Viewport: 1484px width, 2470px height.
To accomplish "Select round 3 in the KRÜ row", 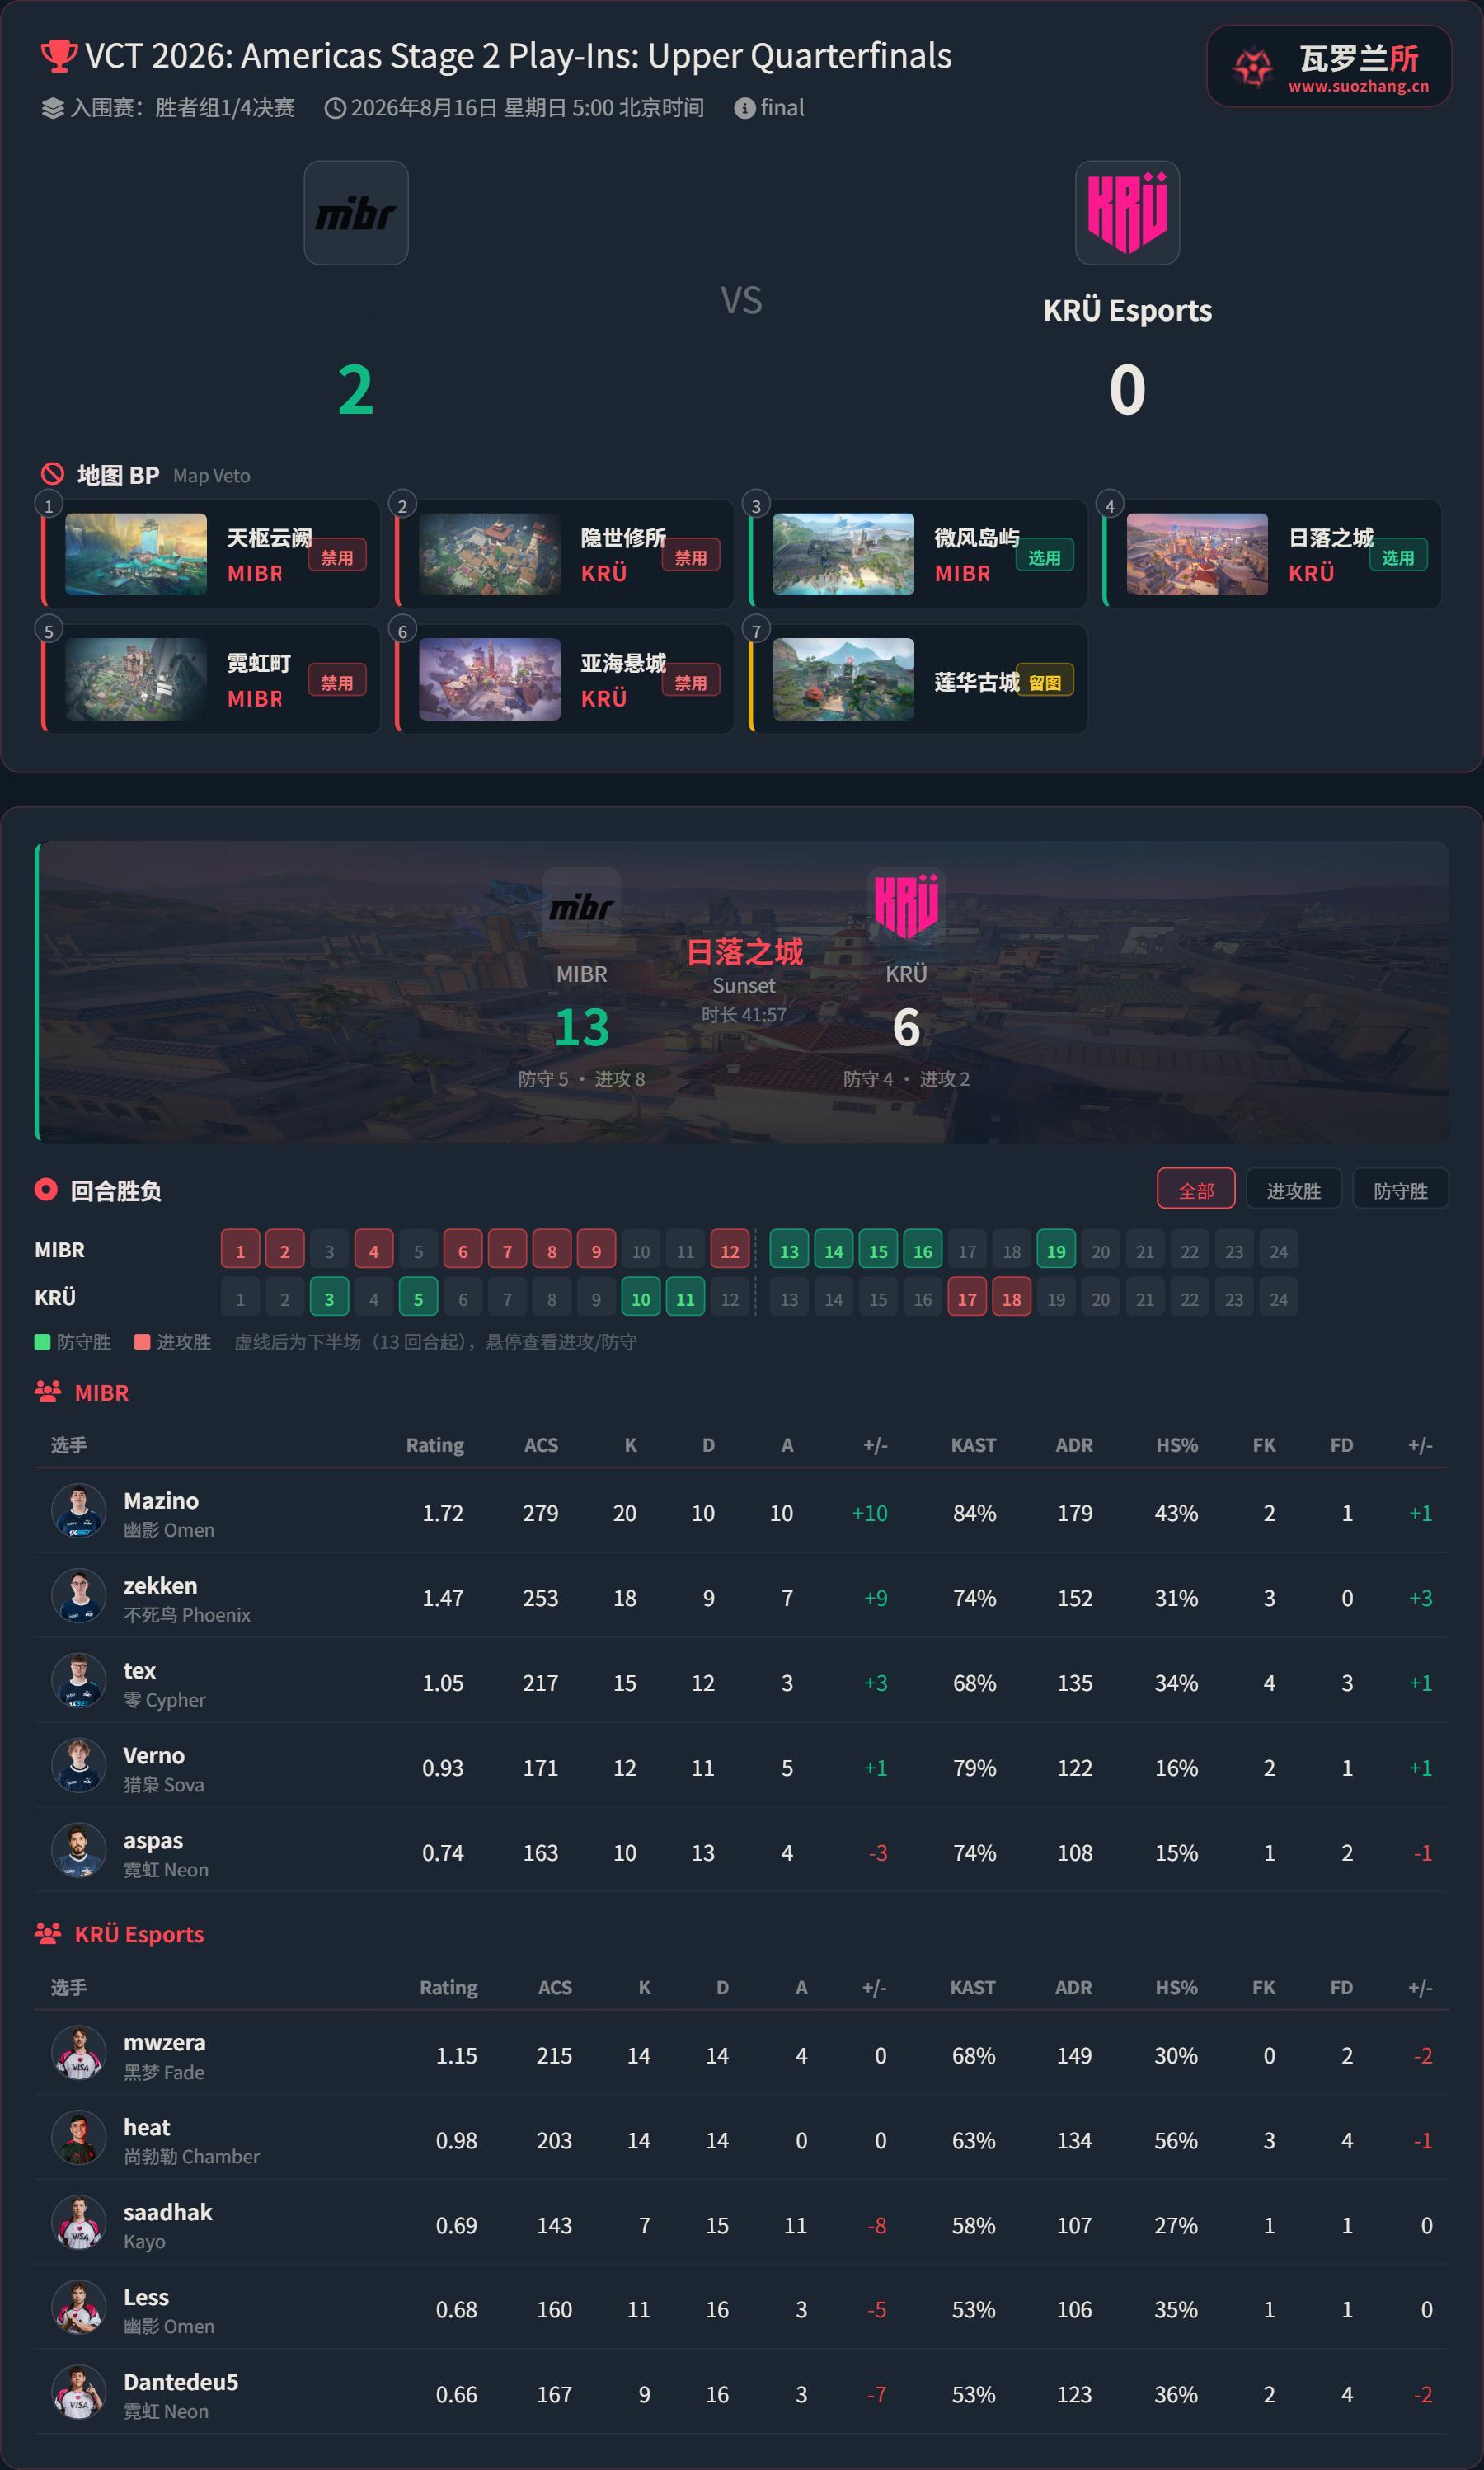I will coord(329,1298).
